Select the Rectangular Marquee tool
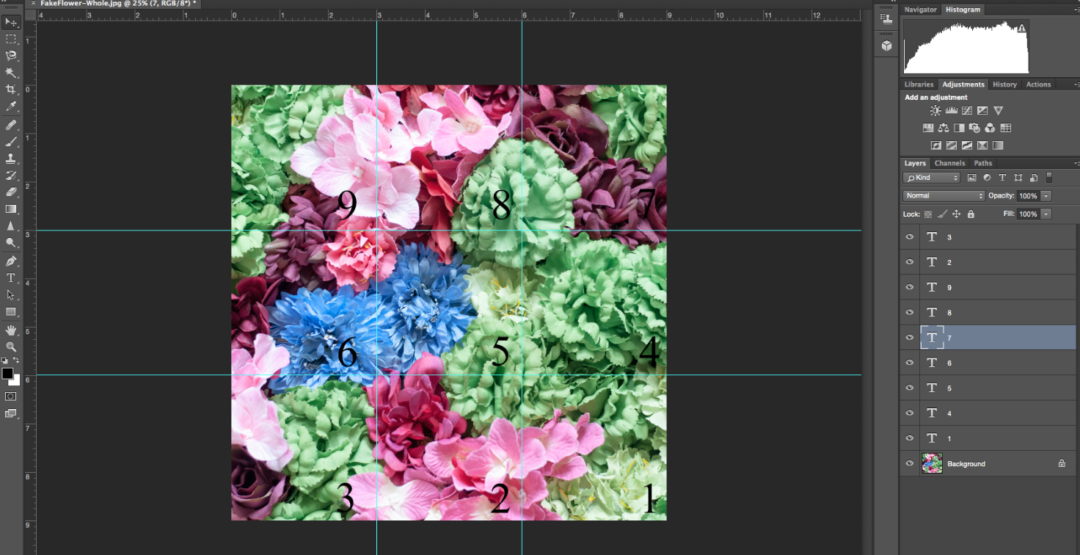 point(11,39)
